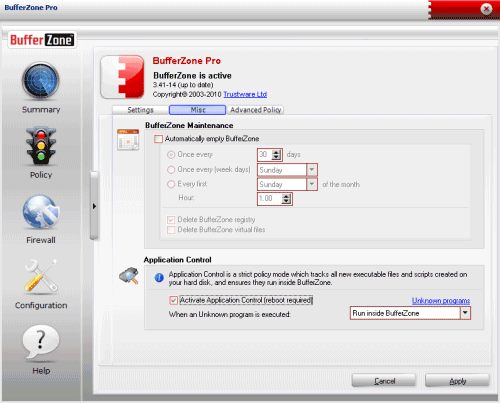
Task: Open the Unknown programs link
Action: click(441, 301)
